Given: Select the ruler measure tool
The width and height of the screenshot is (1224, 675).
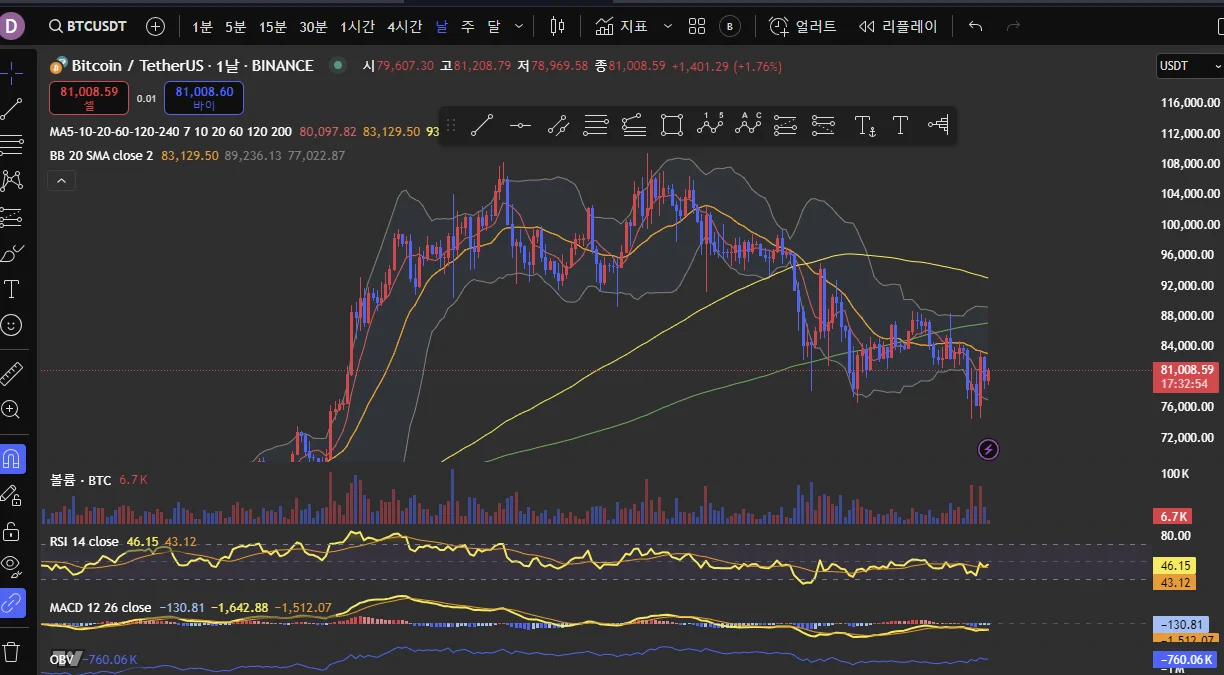Looking at the screenshot, I should point(12,374).
